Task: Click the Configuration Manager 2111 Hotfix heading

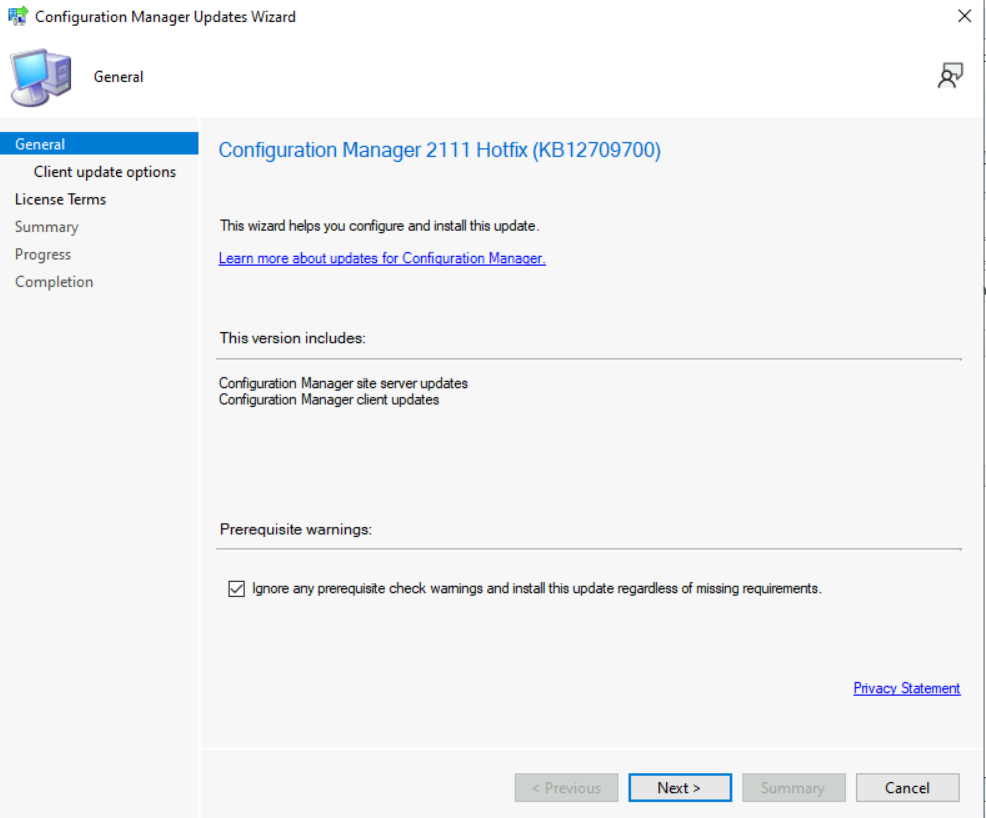Action: (440, 150)
